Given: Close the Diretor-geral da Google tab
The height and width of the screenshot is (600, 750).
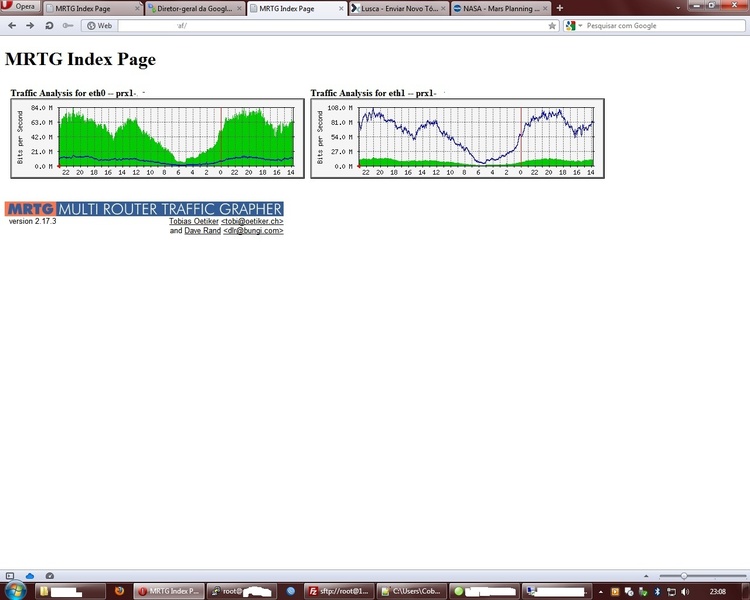Looking at the screenshot, I should [239, 9].
